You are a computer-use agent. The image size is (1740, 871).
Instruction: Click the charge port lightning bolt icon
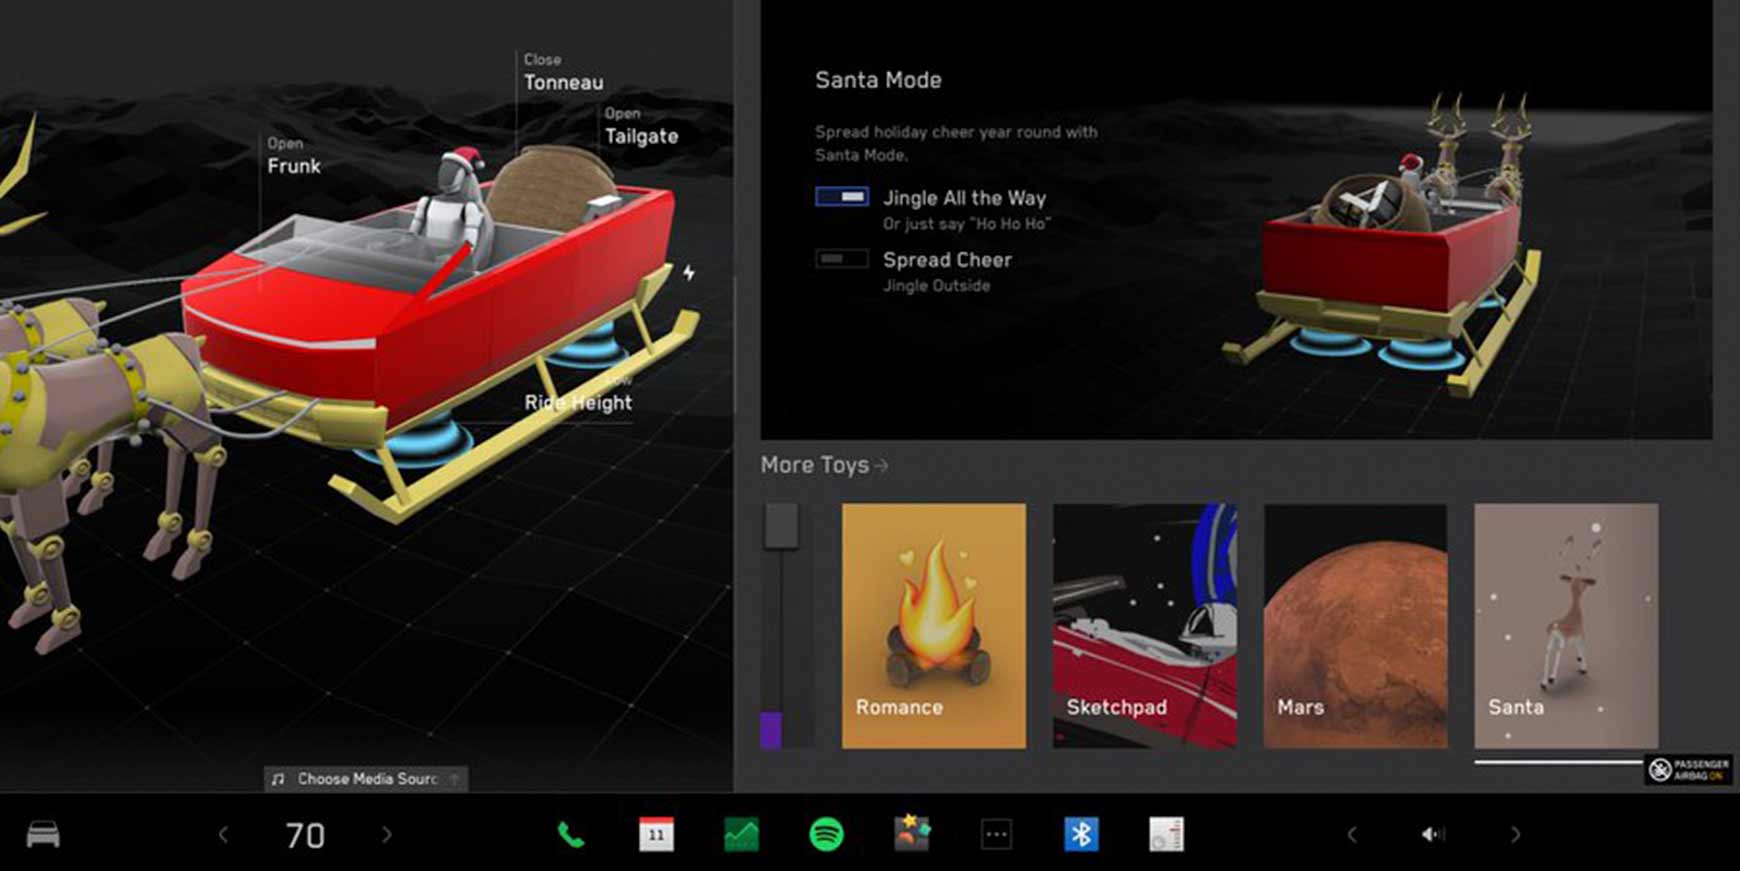689,272
